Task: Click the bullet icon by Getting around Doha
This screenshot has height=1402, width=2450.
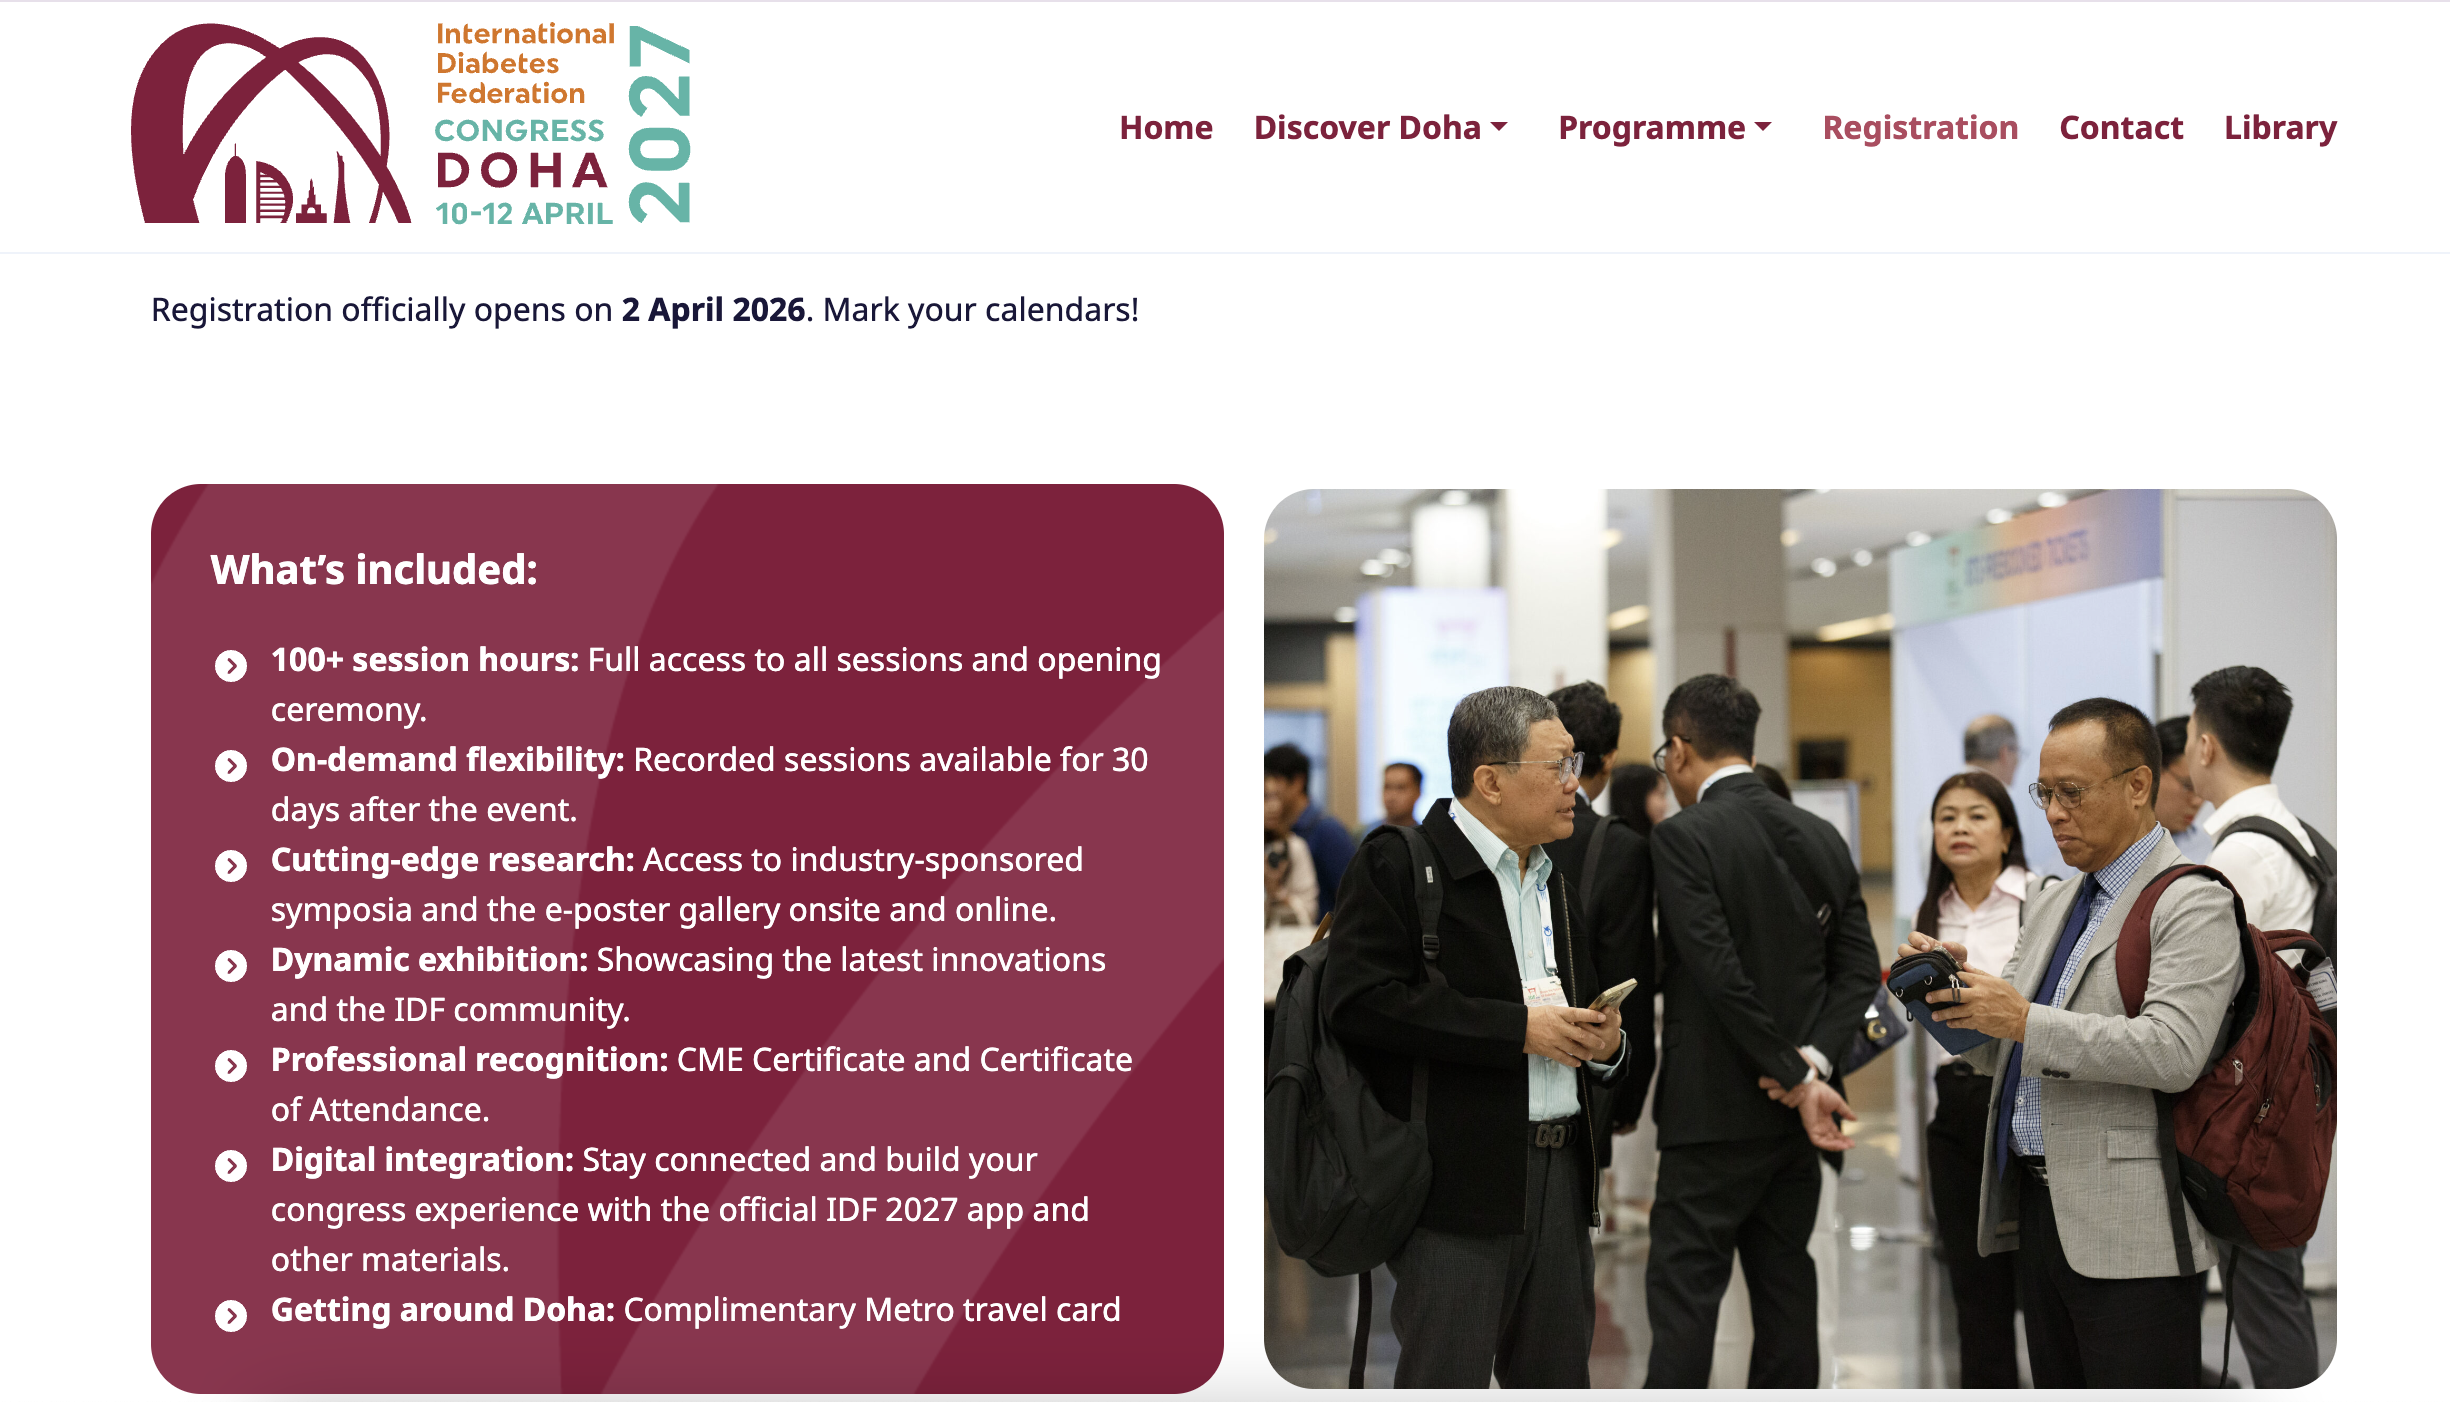Action: [231, 1315]
